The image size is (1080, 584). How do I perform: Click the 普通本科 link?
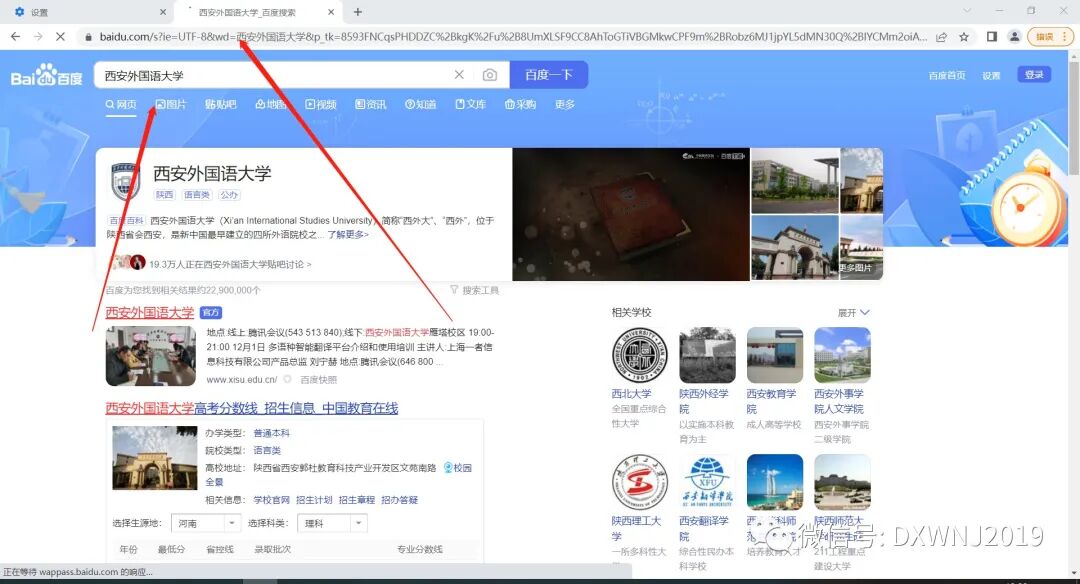[x=271, y=432]
